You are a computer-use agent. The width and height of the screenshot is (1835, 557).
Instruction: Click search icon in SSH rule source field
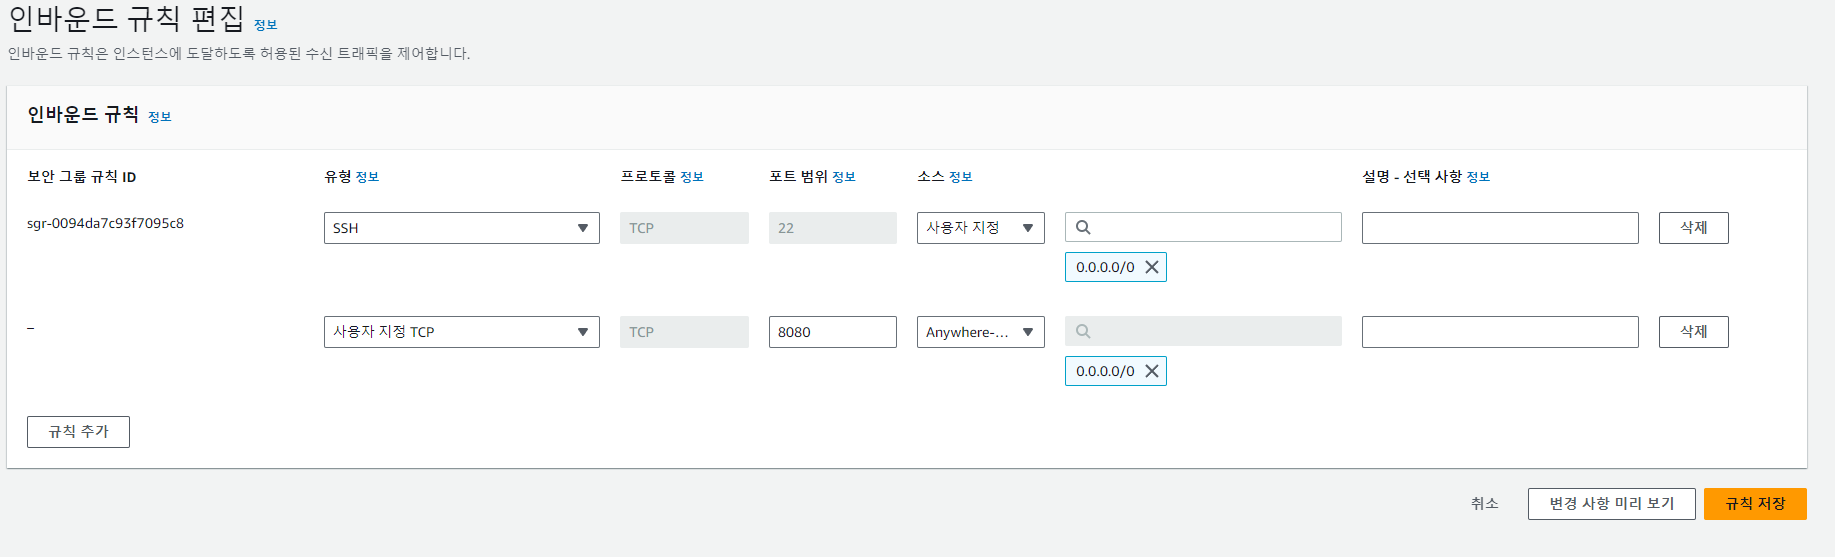[x=1083, y=227]
